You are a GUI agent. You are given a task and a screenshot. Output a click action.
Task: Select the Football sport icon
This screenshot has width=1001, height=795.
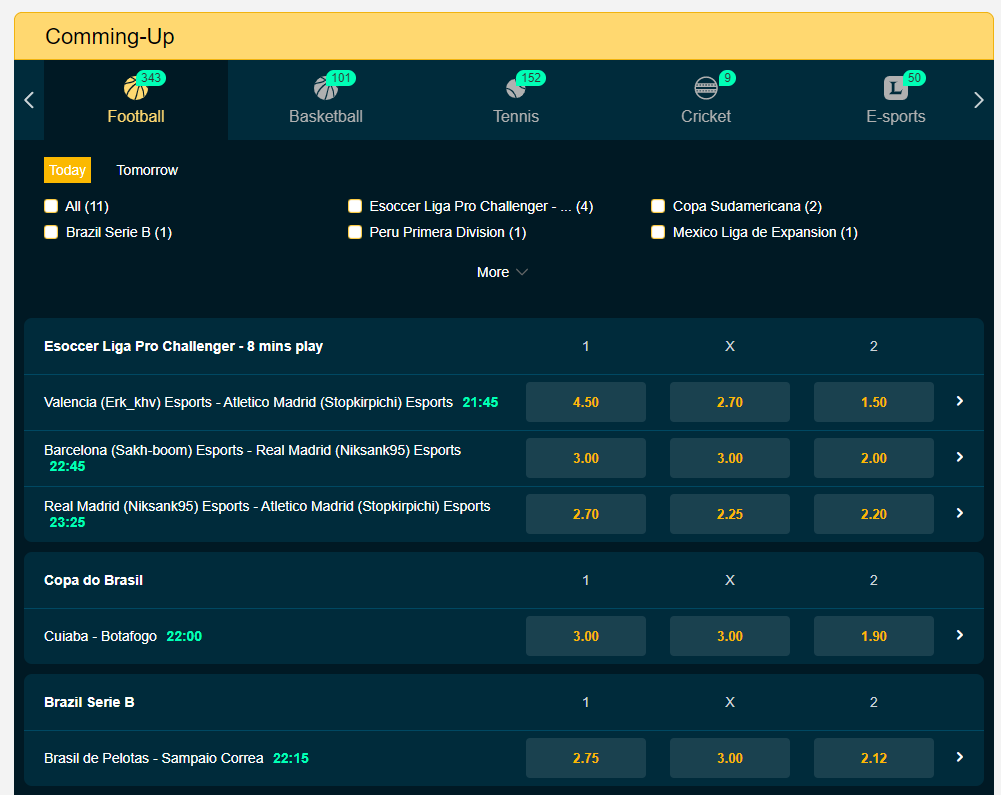click(x=135, y=88)
